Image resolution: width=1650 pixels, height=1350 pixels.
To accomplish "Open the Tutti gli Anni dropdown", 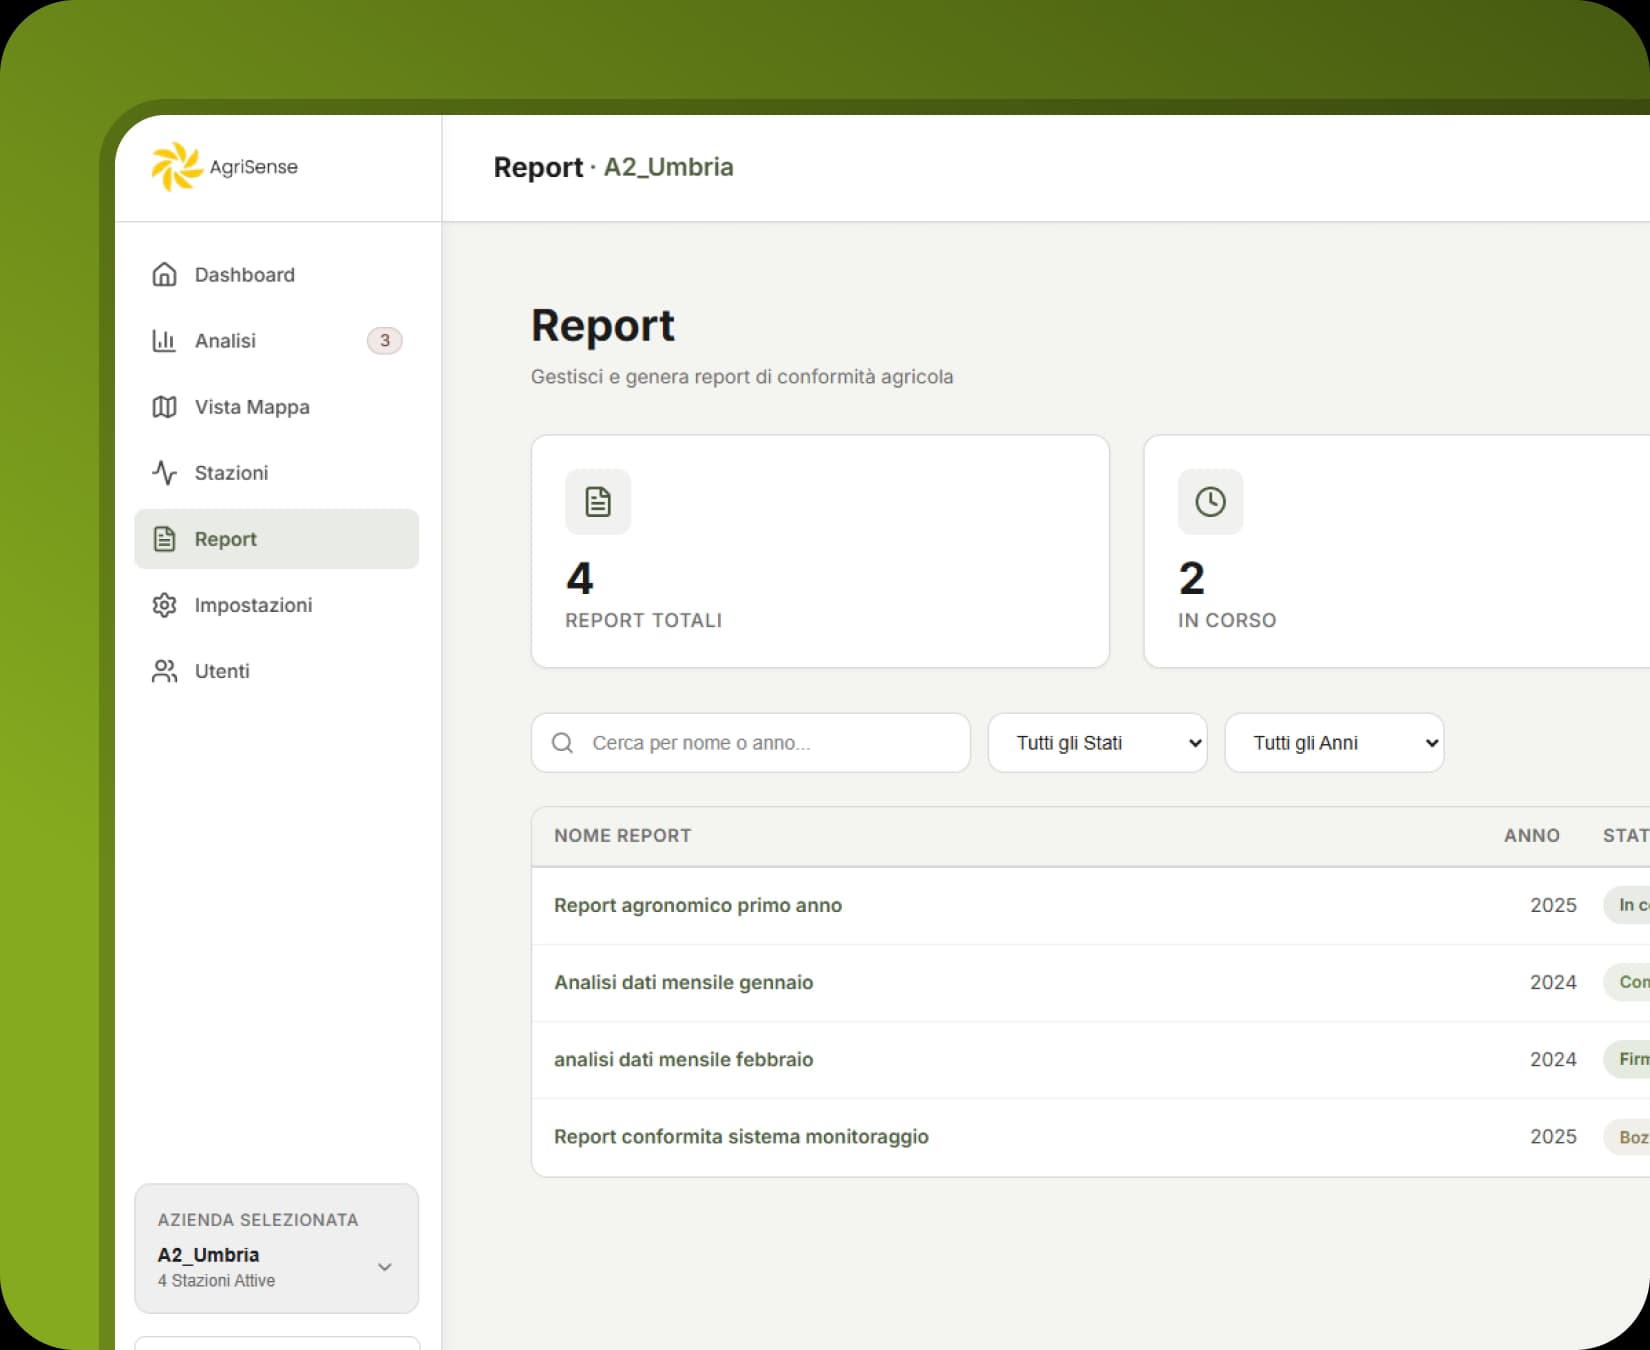I will 1333,743.
